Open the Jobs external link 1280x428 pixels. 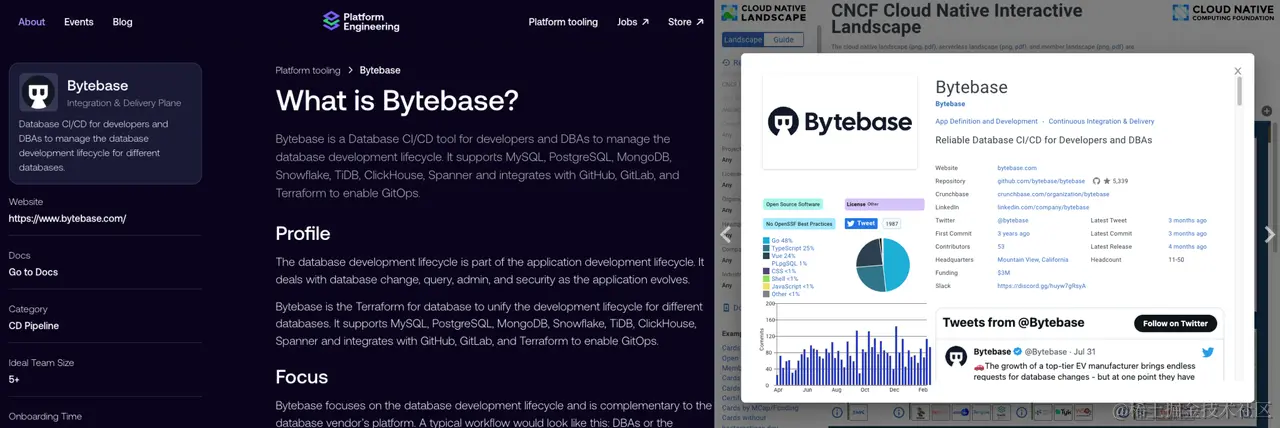(x=633, y=22)
